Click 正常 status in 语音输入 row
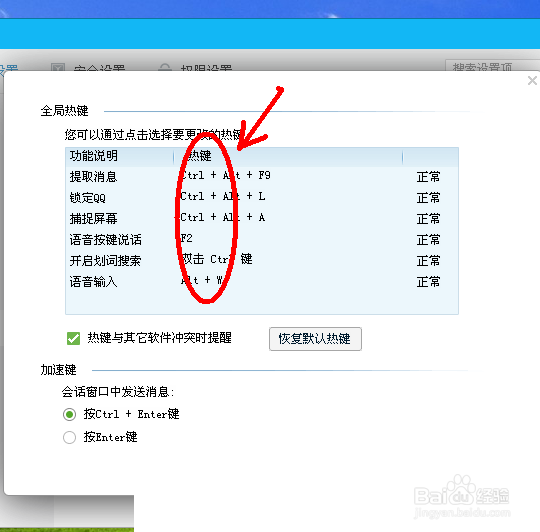Image resolution: width=540 pixels, height=532 pixels. tap(428, 282)
